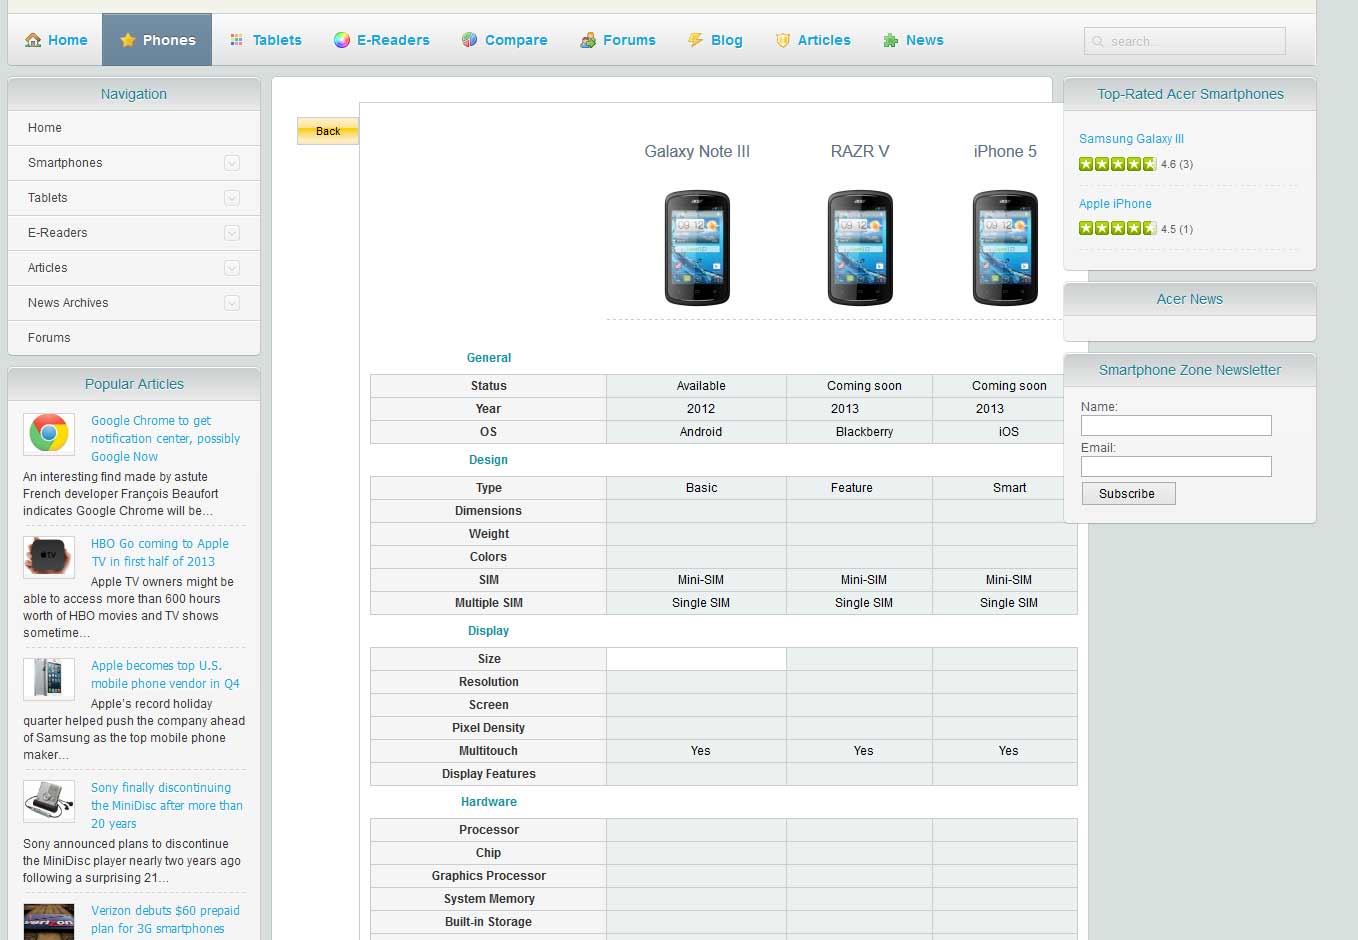Viewport: 1358px width, 940px height.
Task: Expand the Smartphones navigation submenu
Action: click(232, 163)
